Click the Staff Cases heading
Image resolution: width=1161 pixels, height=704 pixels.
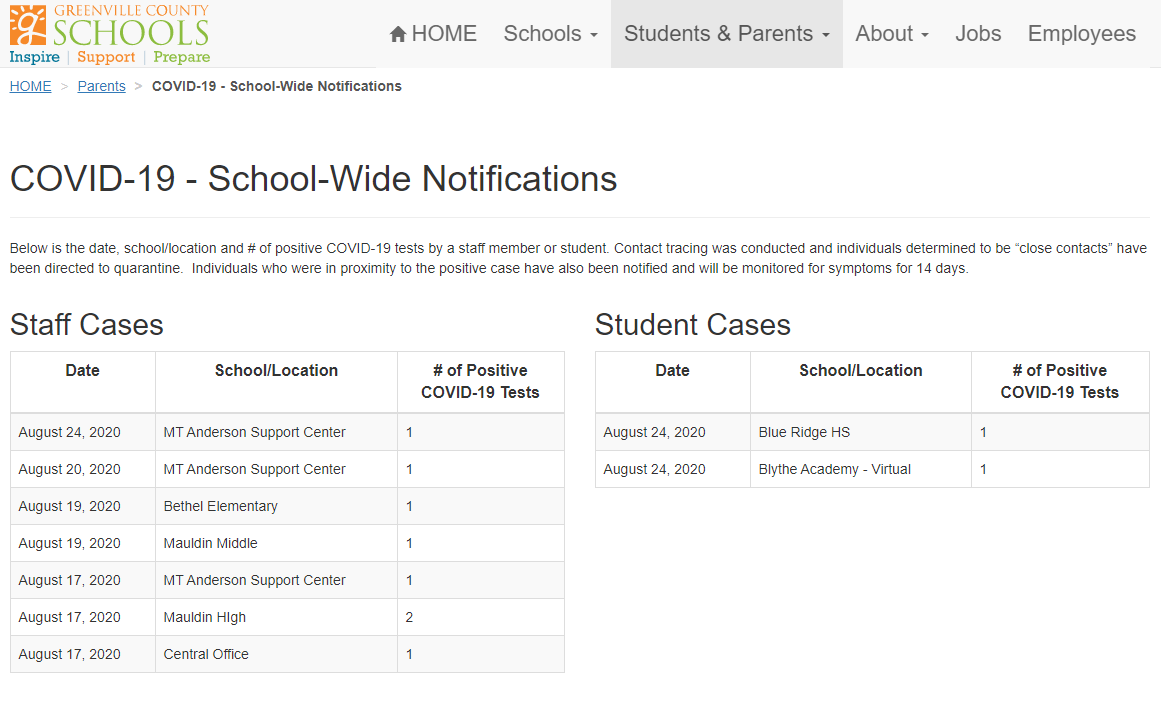tap(87, 325)
